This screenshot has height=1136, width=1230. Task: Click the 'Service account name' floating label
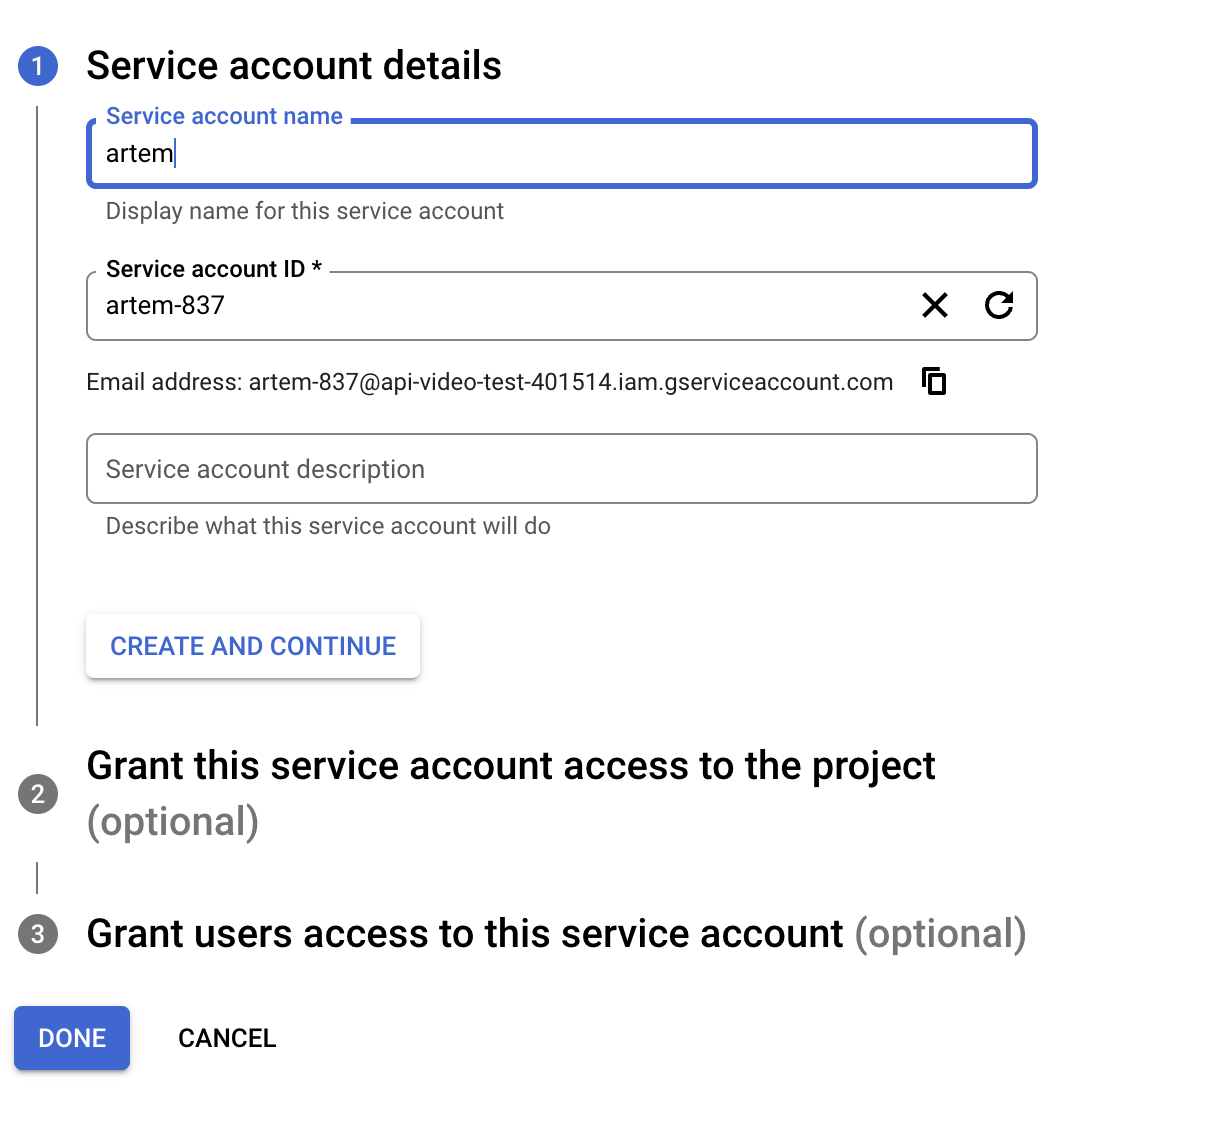[x=224, y=117]
